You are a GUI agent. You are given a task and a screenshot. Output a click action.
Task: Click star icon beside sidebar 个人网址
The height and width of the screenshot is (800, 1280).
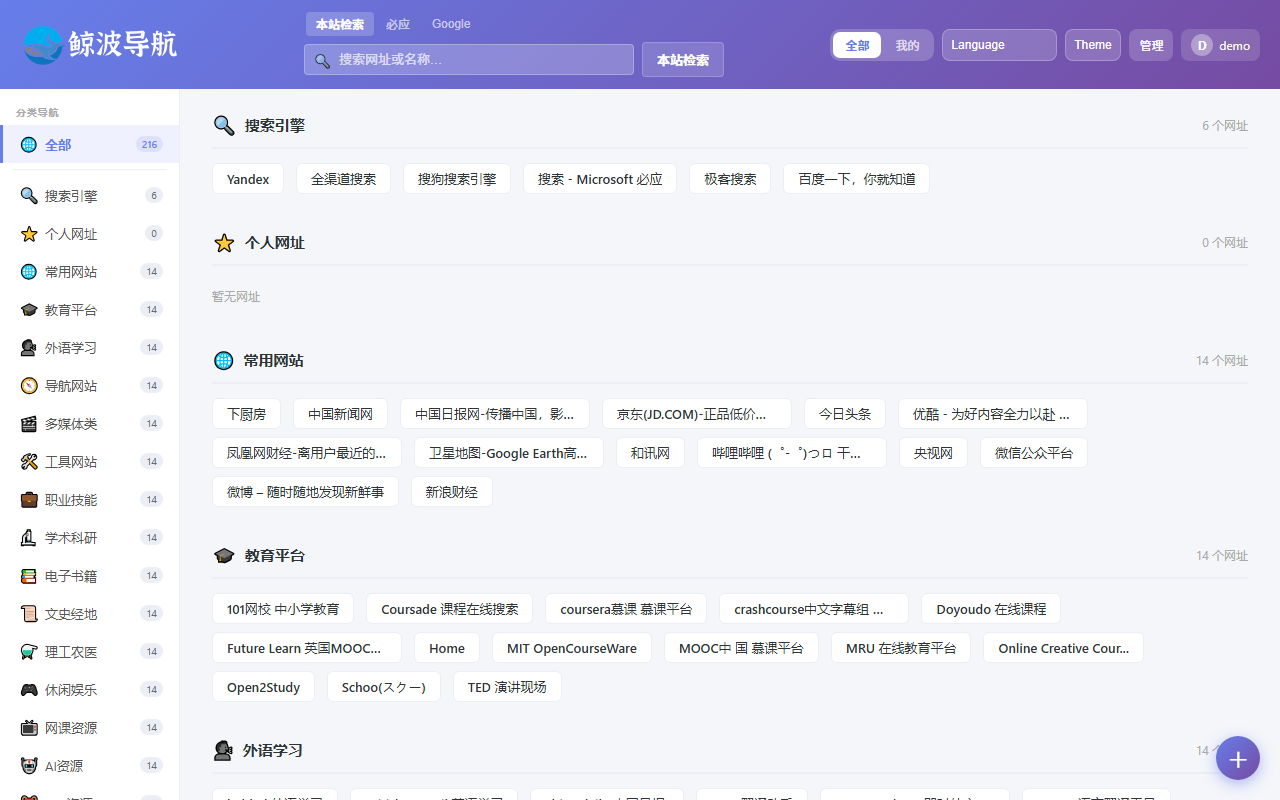coord(29,234)
